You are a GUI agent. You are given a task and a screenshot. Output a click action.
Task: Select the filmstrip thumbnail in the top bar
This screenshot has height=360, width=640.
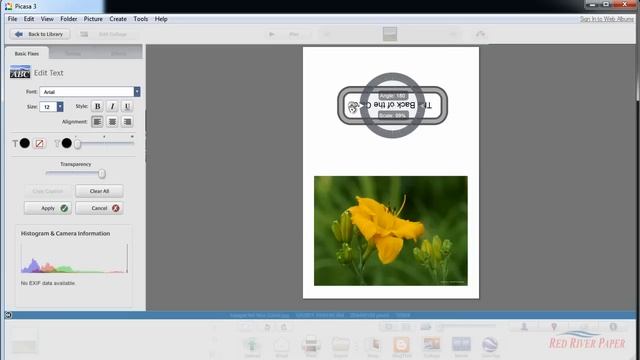pos(390,34)
